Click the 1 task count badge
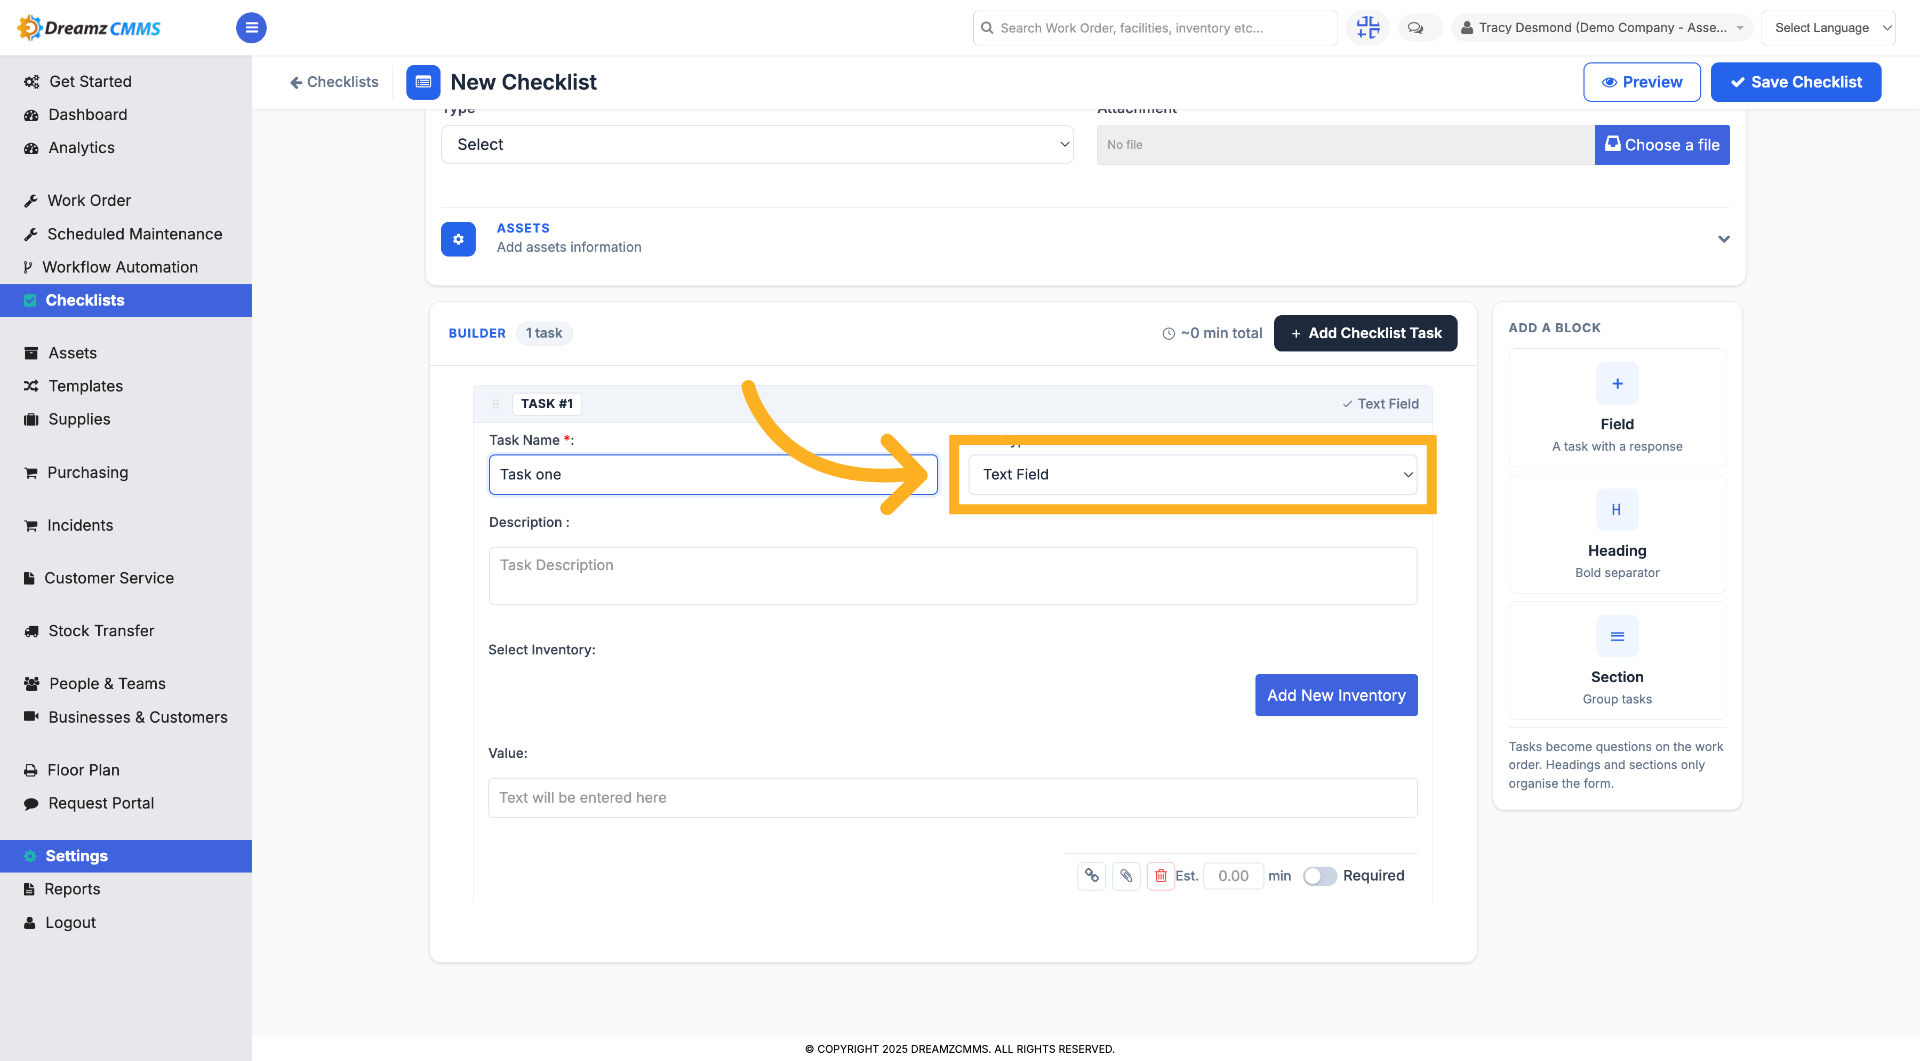 pos(544,333)
